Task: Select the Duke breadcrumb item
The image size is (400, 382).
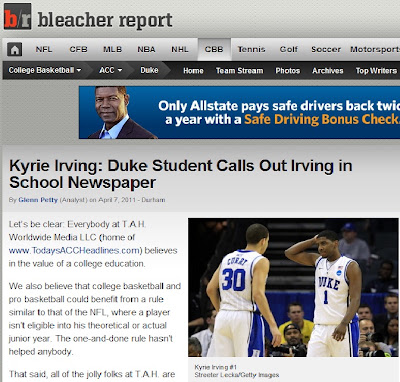Action: 149,70
